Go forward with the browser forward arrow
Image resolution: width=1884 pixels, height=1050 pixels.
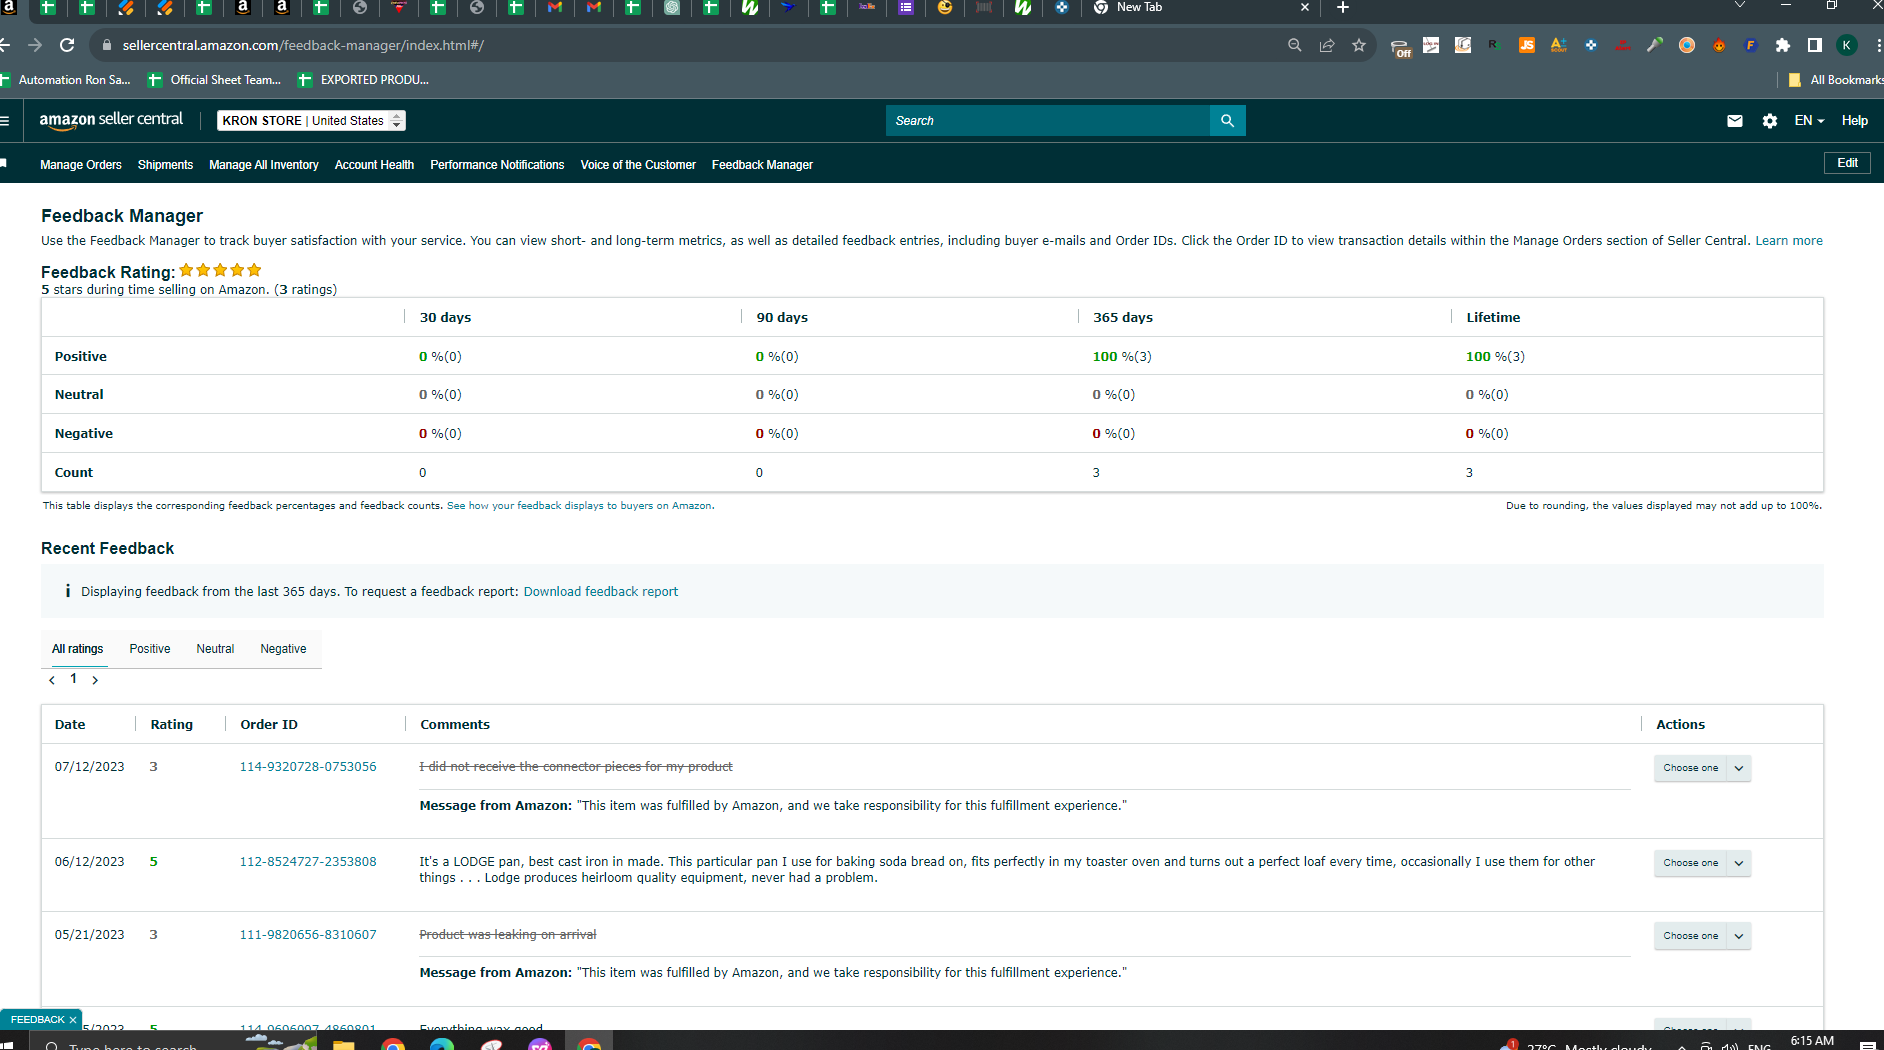[x=35, y=45]
